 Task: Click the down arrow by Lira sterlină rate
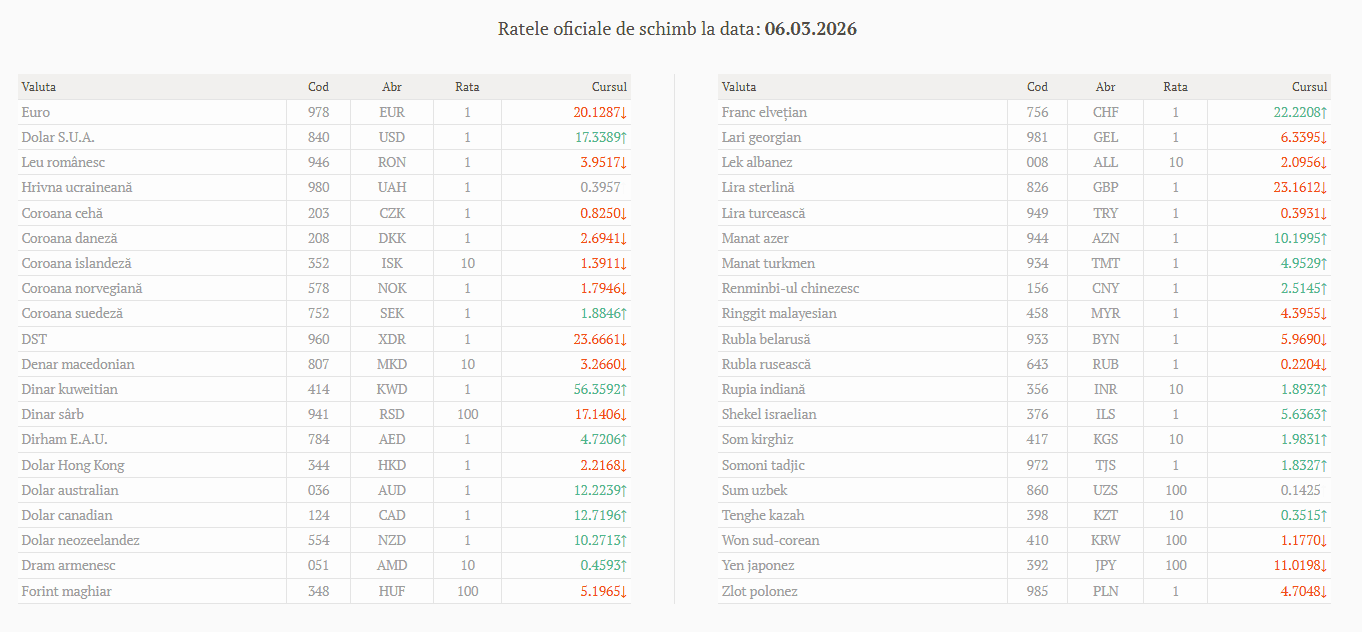(x=1325, y=188)
